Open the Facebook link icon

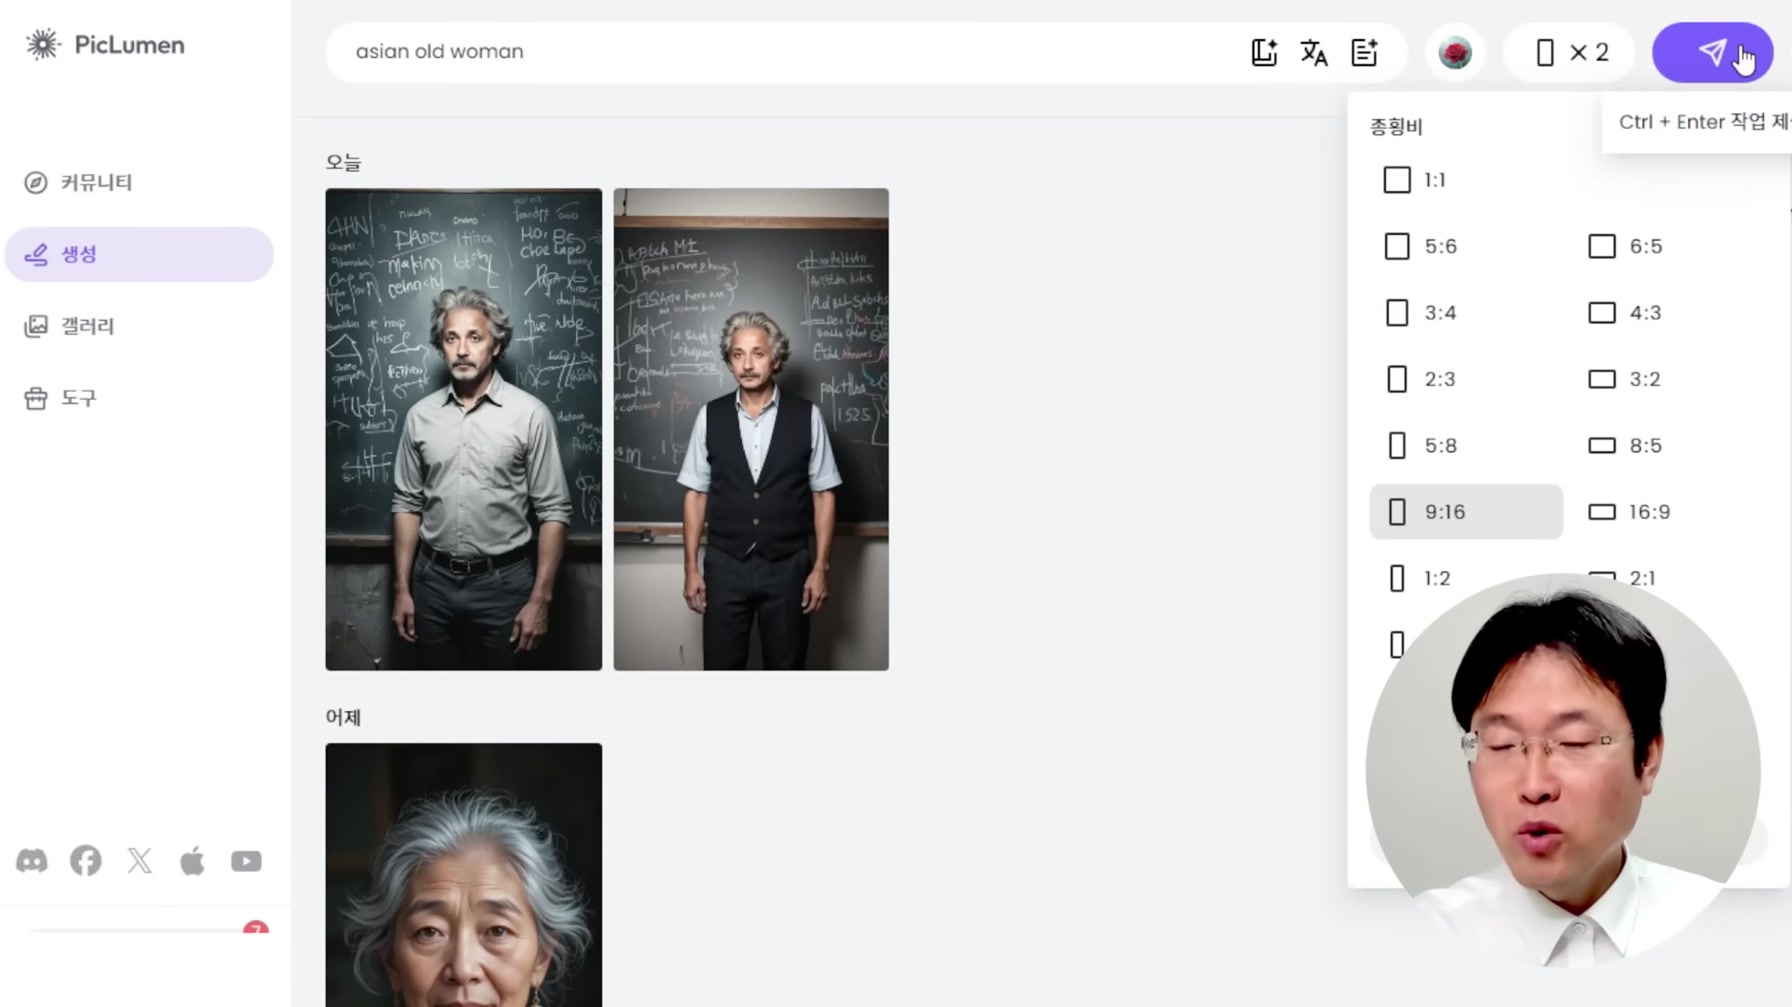click(86, 861)
